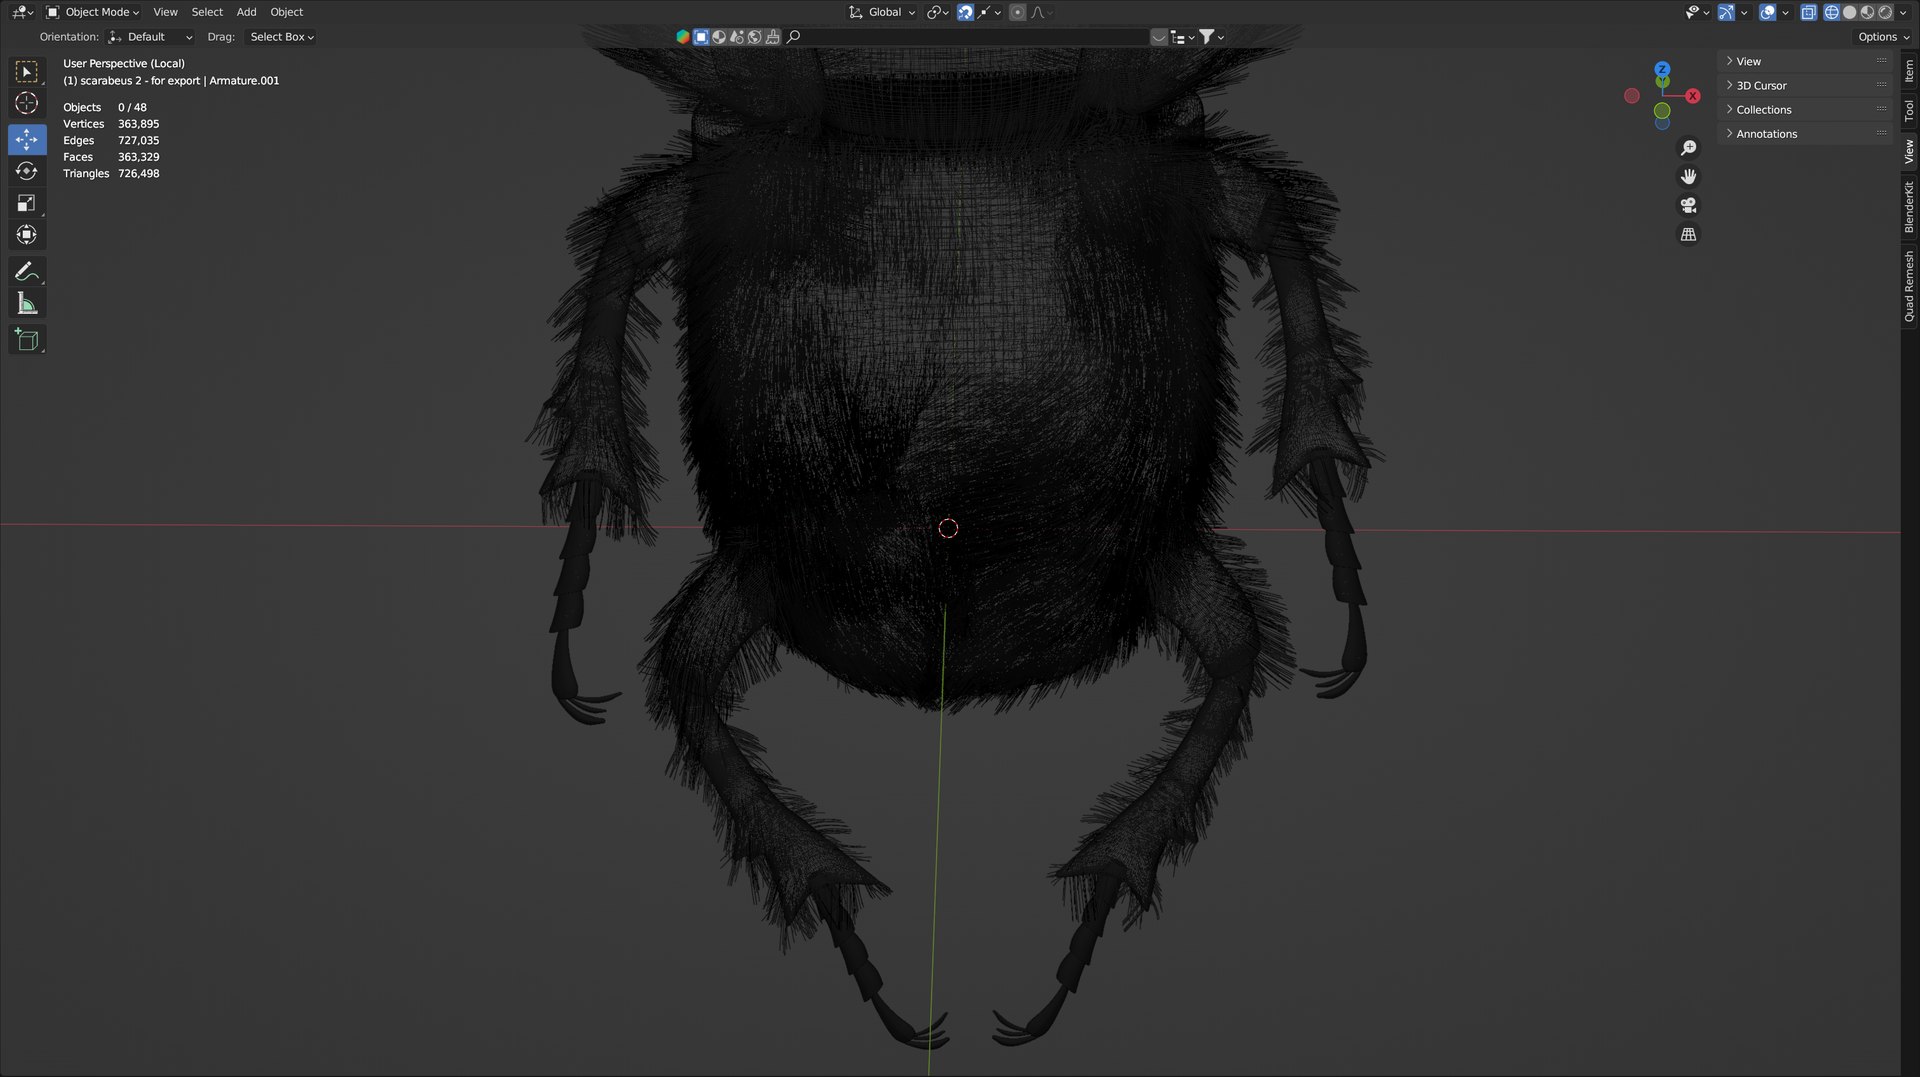The image size is (1920, 1077).
Task: Activate the Cursor tool
Action: point(27,103)
